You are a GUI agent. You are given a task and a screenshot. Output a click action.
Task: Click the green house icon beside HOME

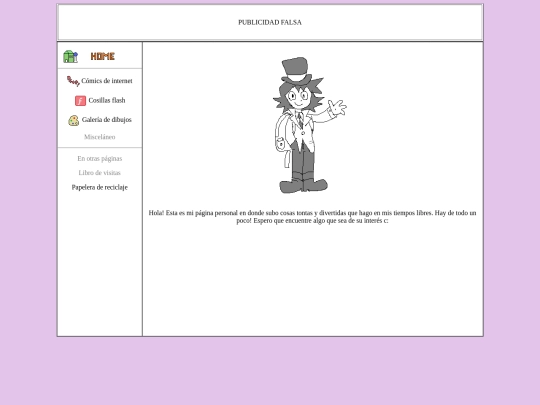coord(71,56)
